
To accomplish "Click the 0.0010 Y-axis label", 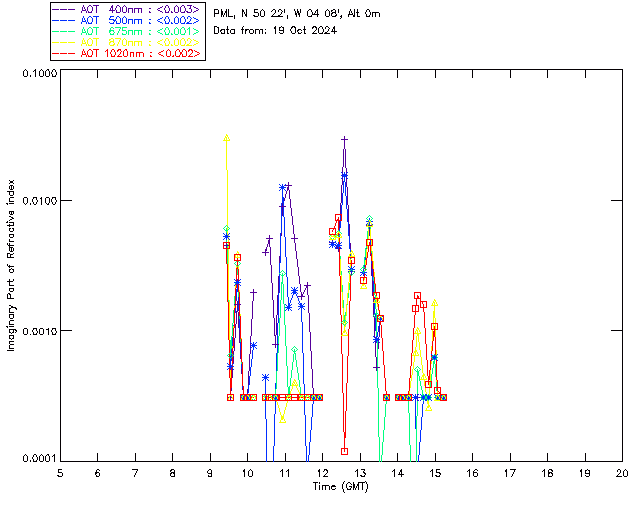I will tap(39, 331).
